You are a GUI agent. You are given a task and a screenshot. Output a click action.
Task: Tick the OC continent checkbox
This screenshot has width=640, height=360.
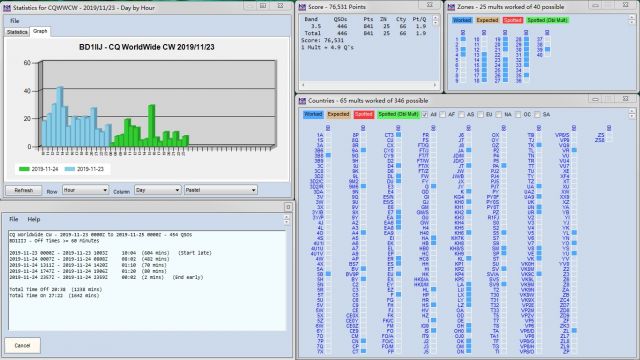[x=518, y=115]
